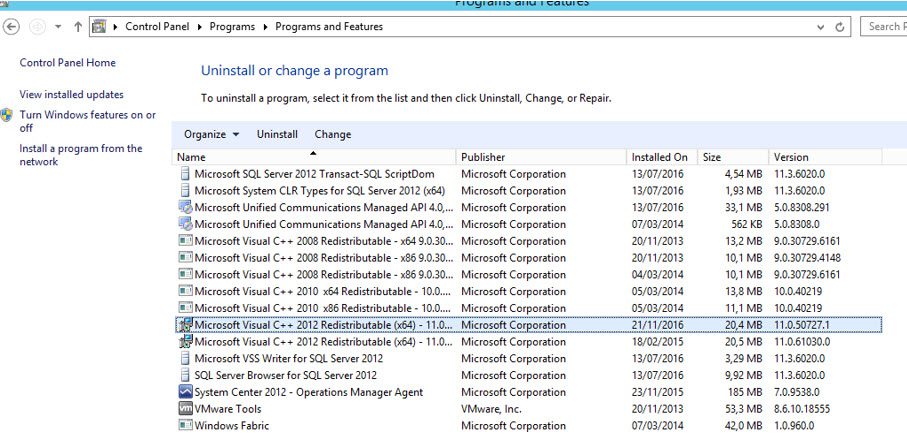The image size is (907, 440).
Task: Expand the address bar history dropdown
Action: [x=820, y=27]
